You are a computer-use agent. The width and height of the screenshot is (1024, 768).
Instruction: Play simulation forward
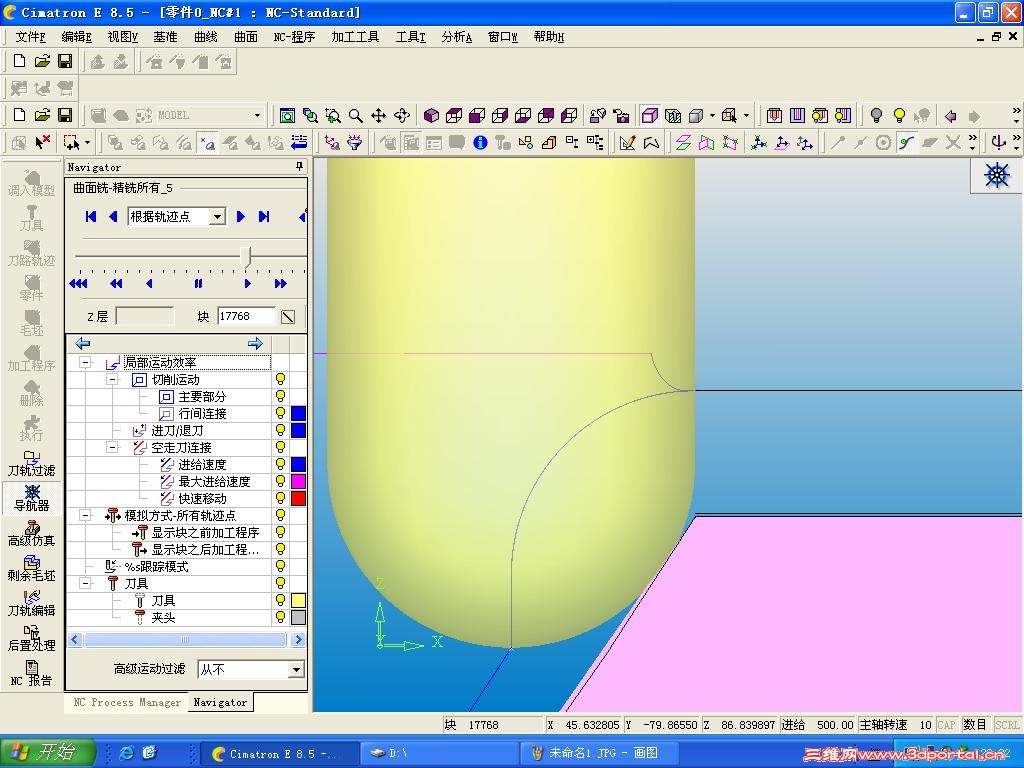coord(247,283)
